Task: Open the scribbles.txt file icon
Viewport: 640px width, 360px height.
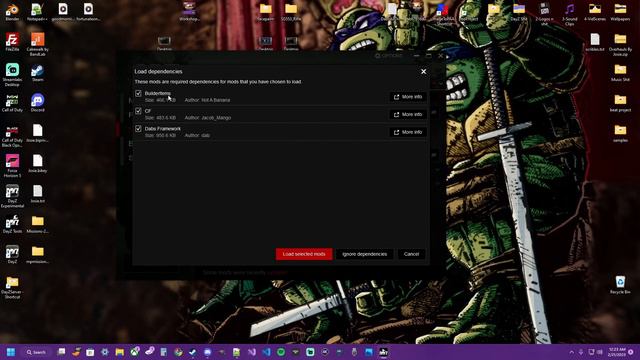Action: 595,42
